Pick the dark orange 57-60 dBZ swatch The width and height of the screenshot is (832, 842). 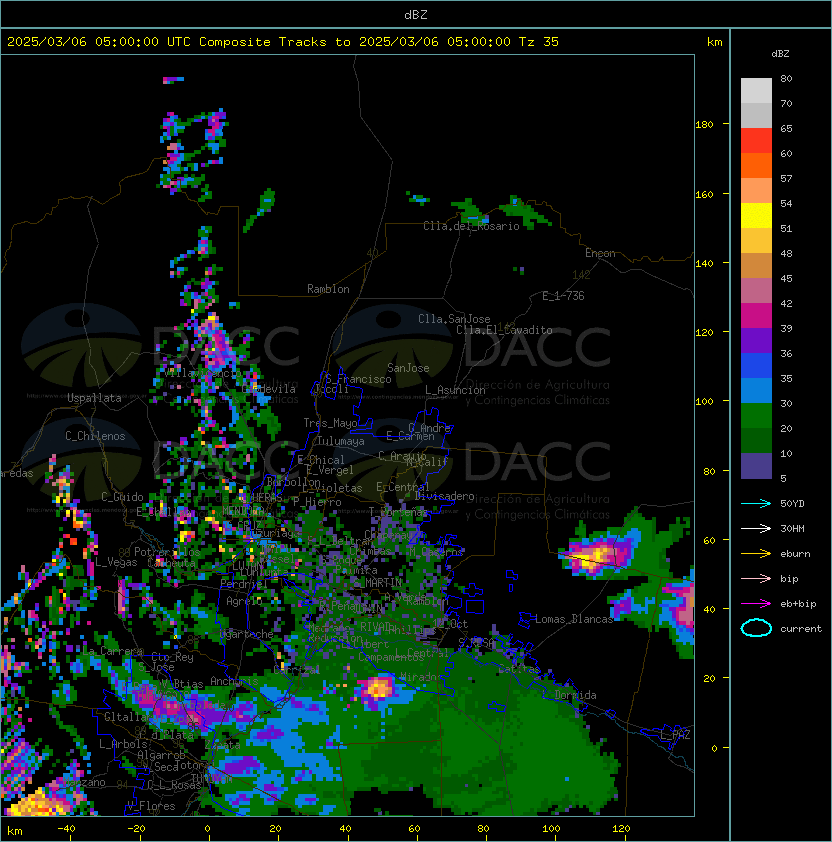[x=756, y=165]
